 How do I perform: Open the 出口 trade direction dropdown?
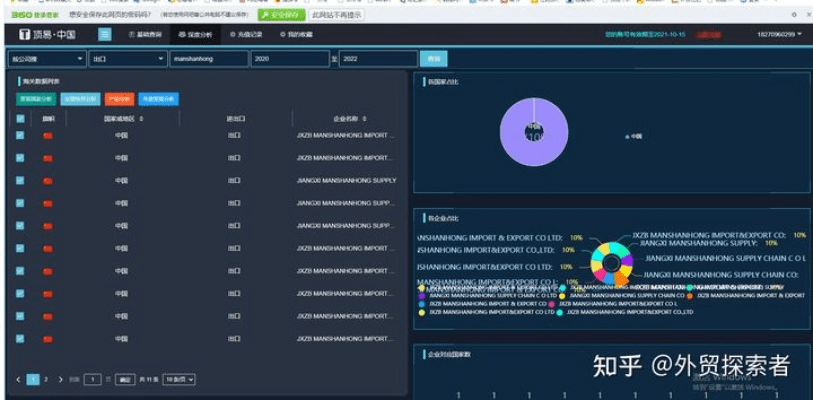tap(127, 59)
